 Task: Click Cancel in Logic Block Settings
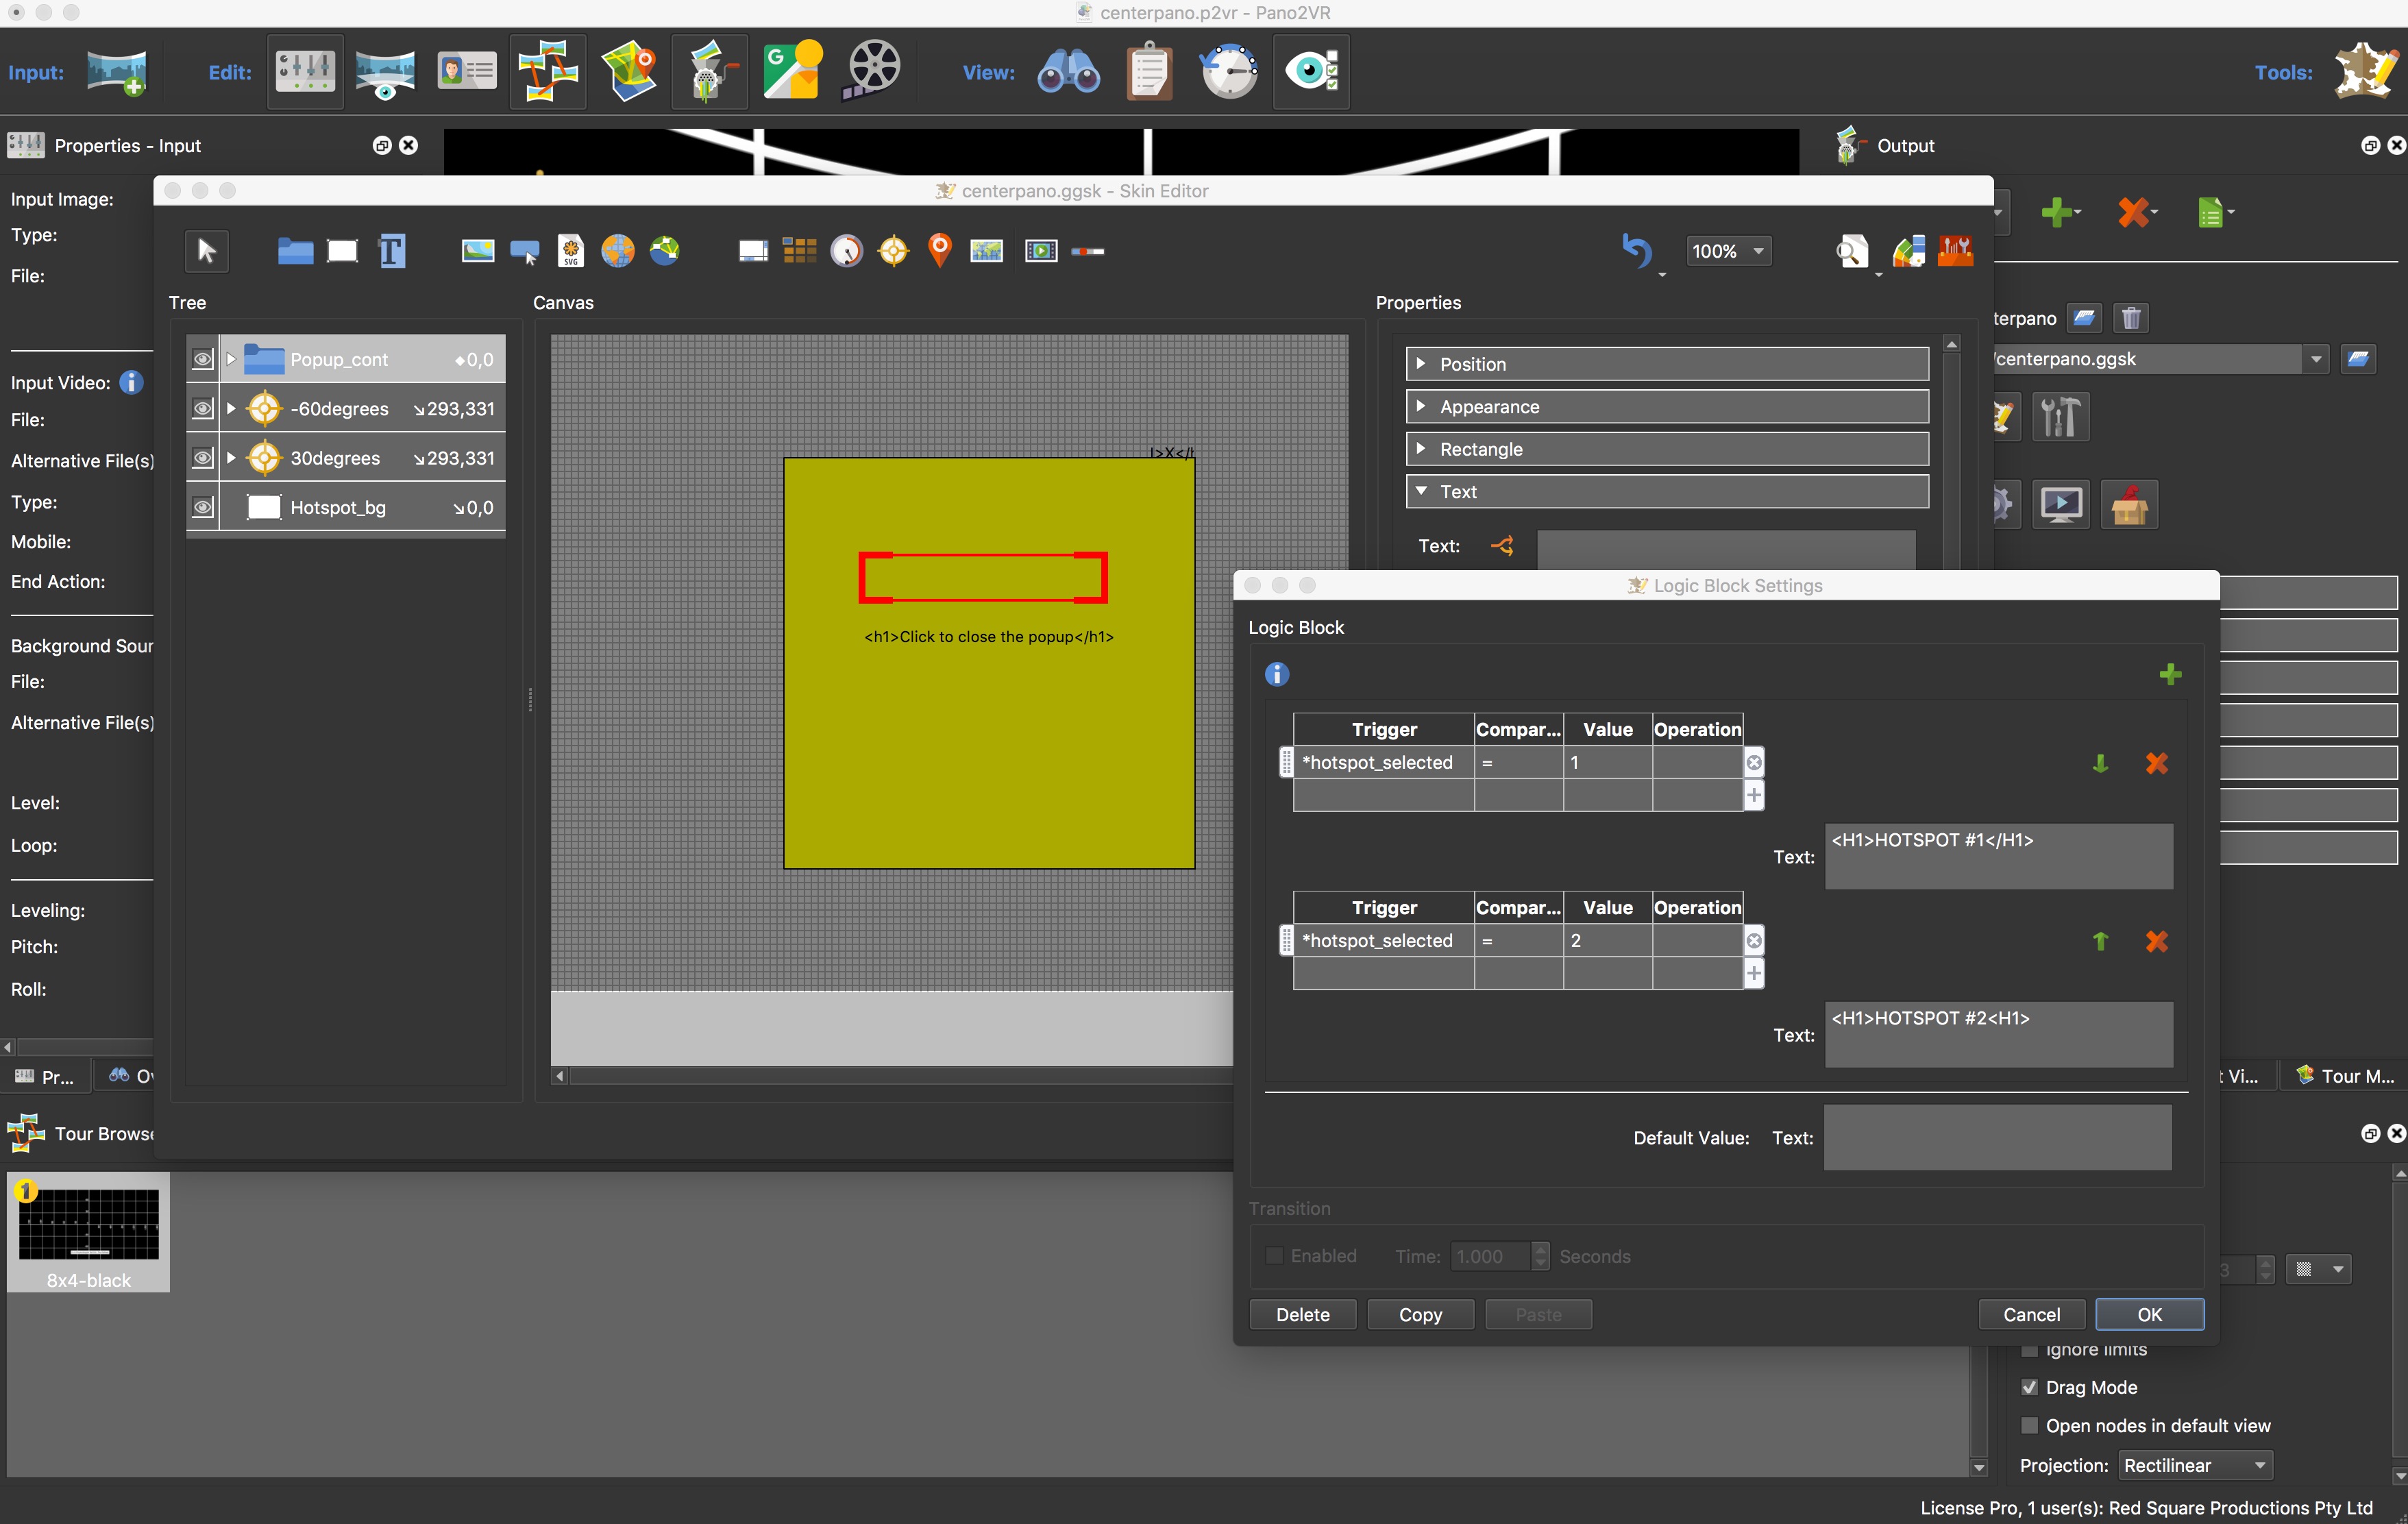click(2031, 1315)
